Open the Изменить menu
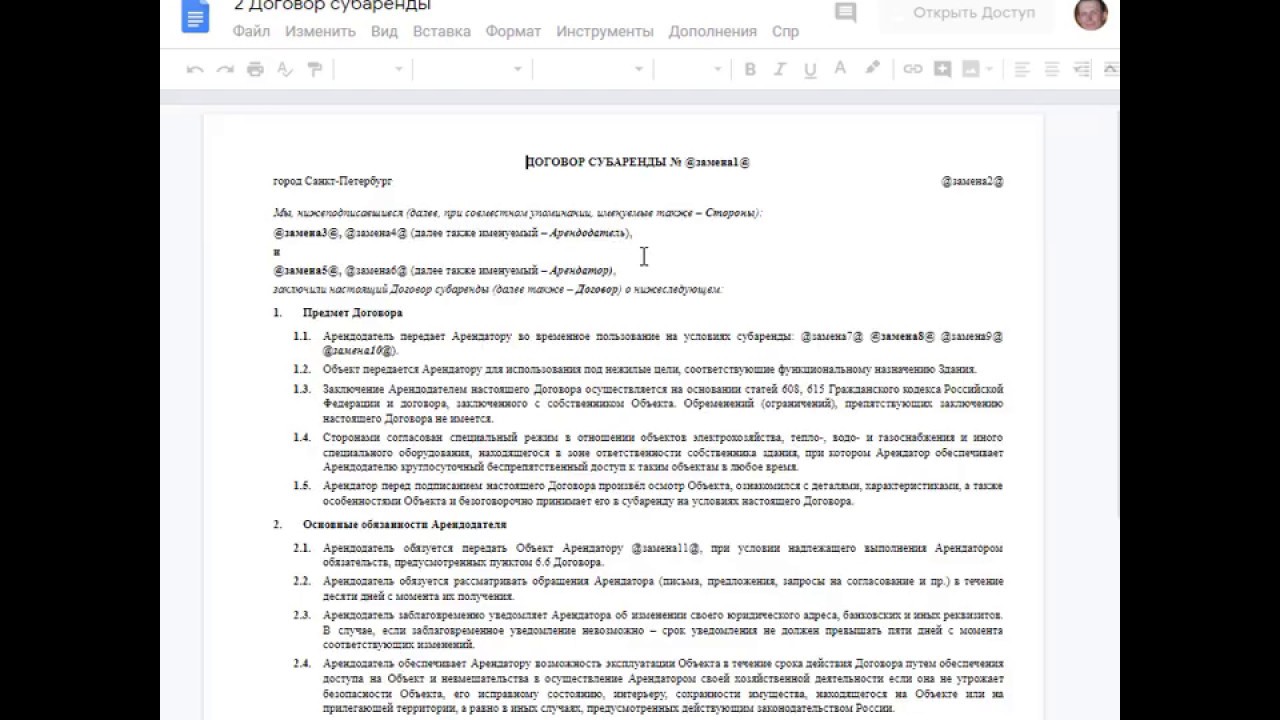 (320, 31)
